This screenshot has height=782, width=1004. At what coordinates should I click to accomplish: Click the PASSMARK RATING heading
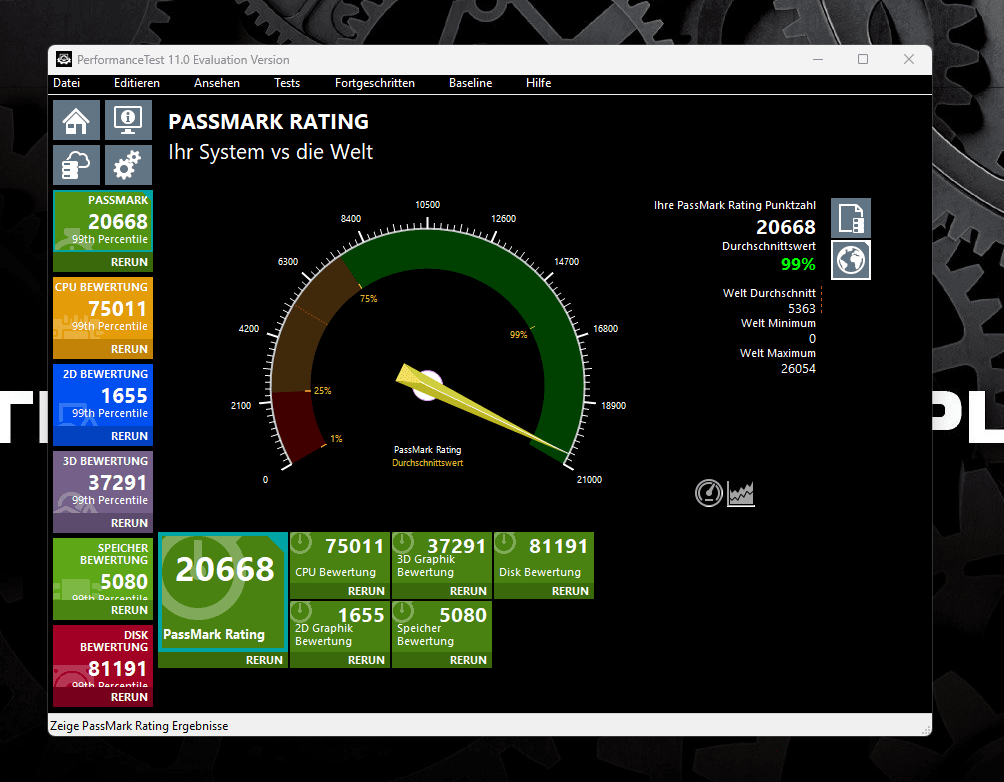[268, 122]
